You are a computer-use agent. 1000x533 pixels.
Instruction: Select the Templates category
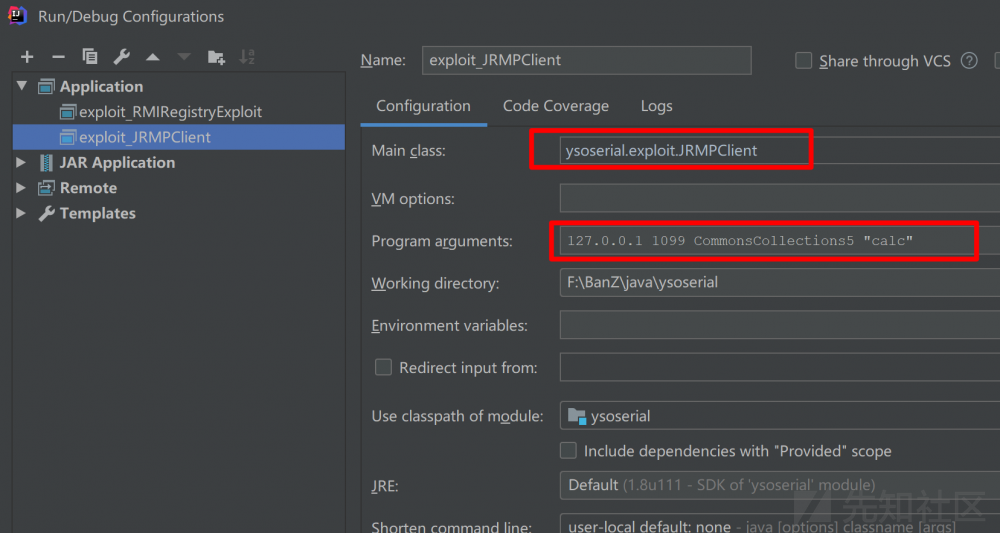pyautogui.click(x=98, y=214)
